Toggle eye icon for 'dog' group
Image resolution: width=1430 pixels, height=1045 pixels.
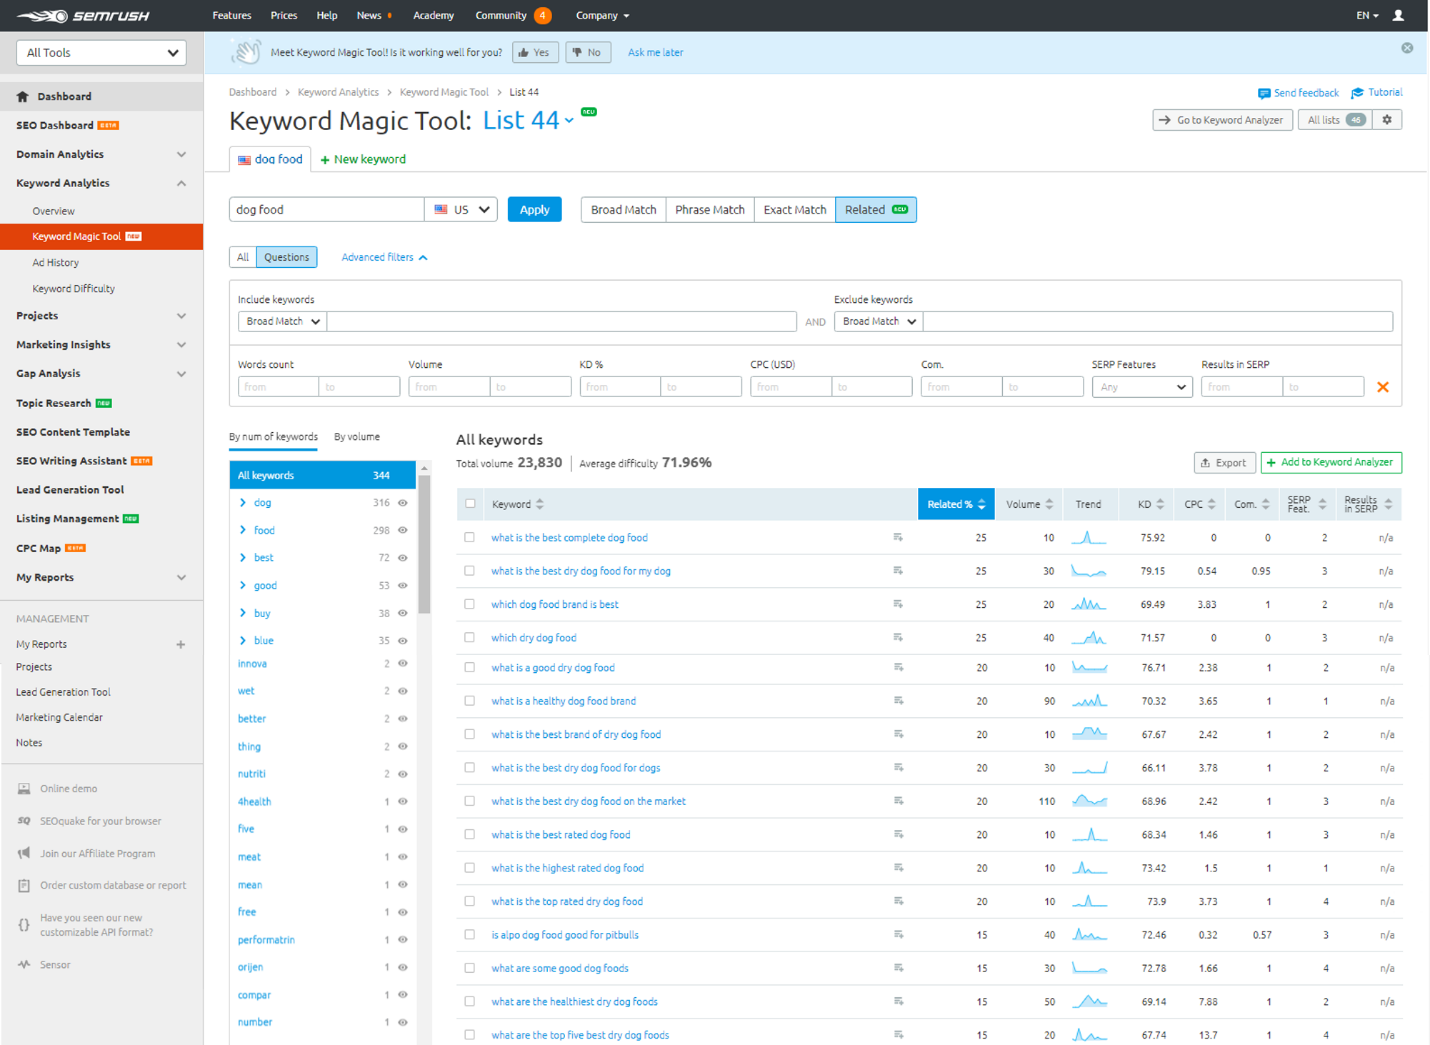click(x=403, y=503)
